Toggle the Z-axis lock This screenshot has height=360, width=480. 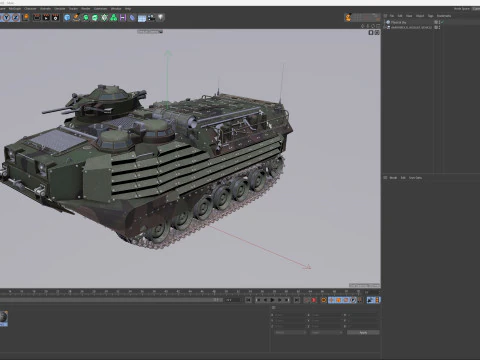pyautogui.click(x=16, y=17)
